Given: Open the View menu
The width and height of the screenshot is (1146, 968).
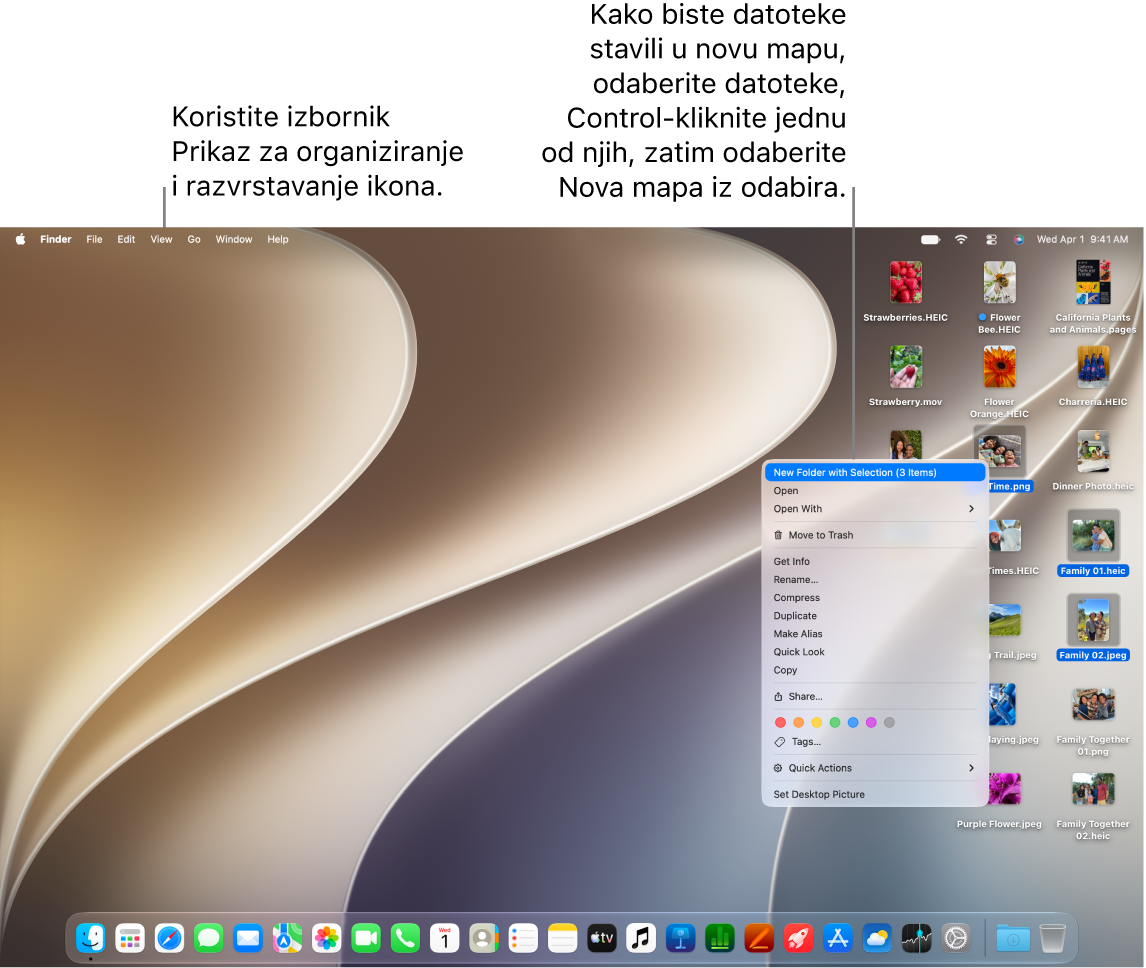Looking at the screenshot, I should (x=161, y=239).
